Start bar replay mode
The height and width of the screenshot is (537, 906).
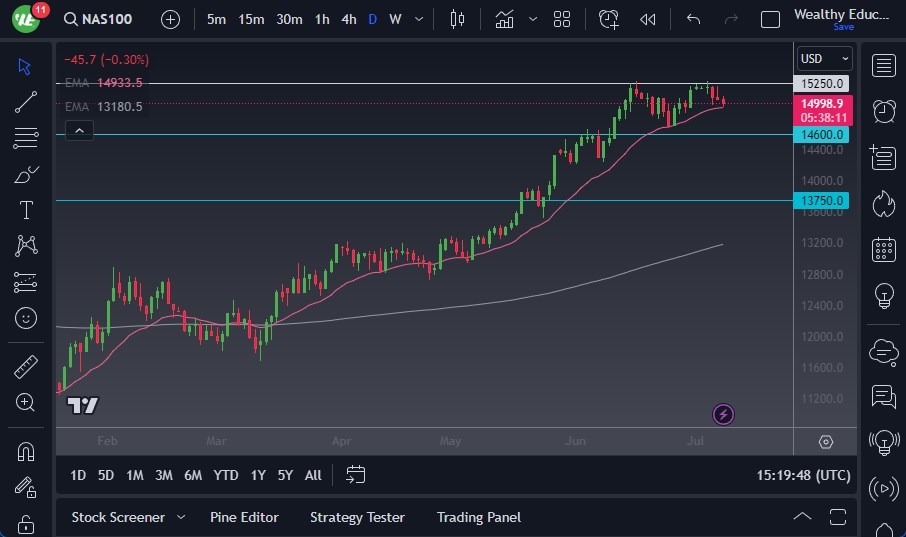click(x=647, y=20)
